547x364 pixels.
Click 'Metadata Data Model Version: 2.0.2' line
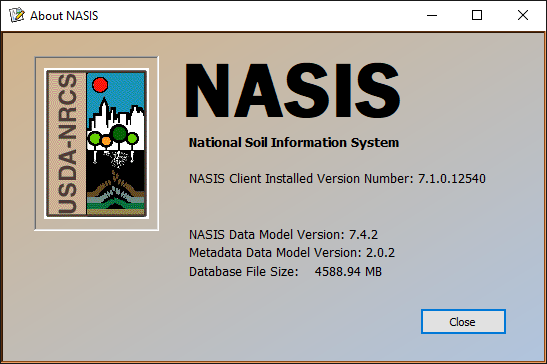coord(292,253)
